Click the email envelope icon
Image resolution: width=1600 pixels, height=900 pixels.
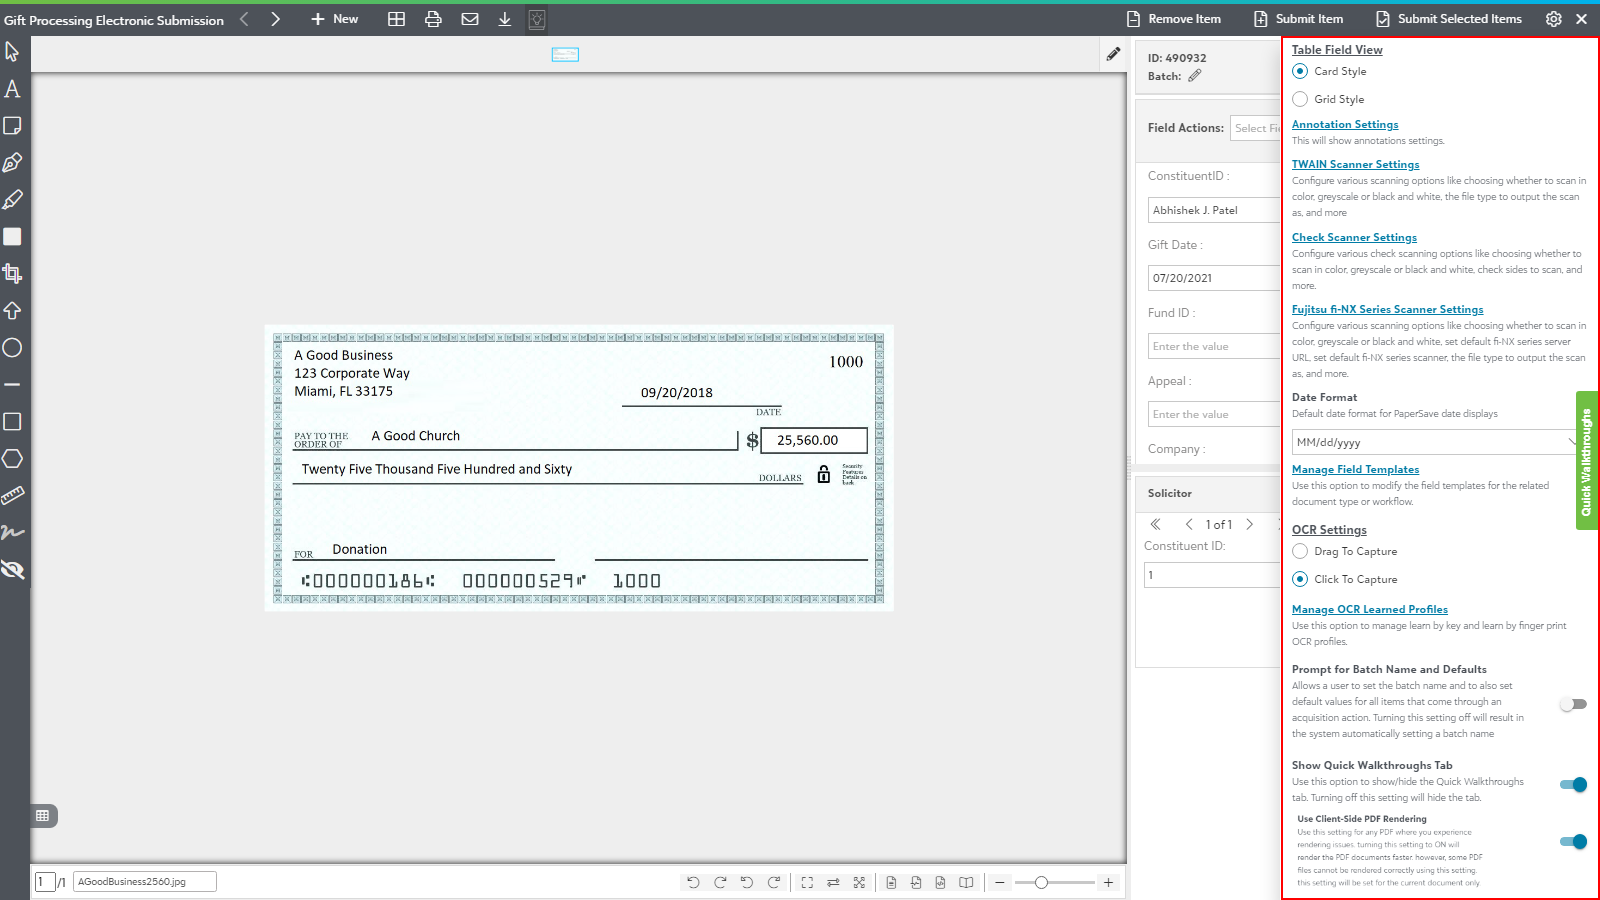point(469,19)
